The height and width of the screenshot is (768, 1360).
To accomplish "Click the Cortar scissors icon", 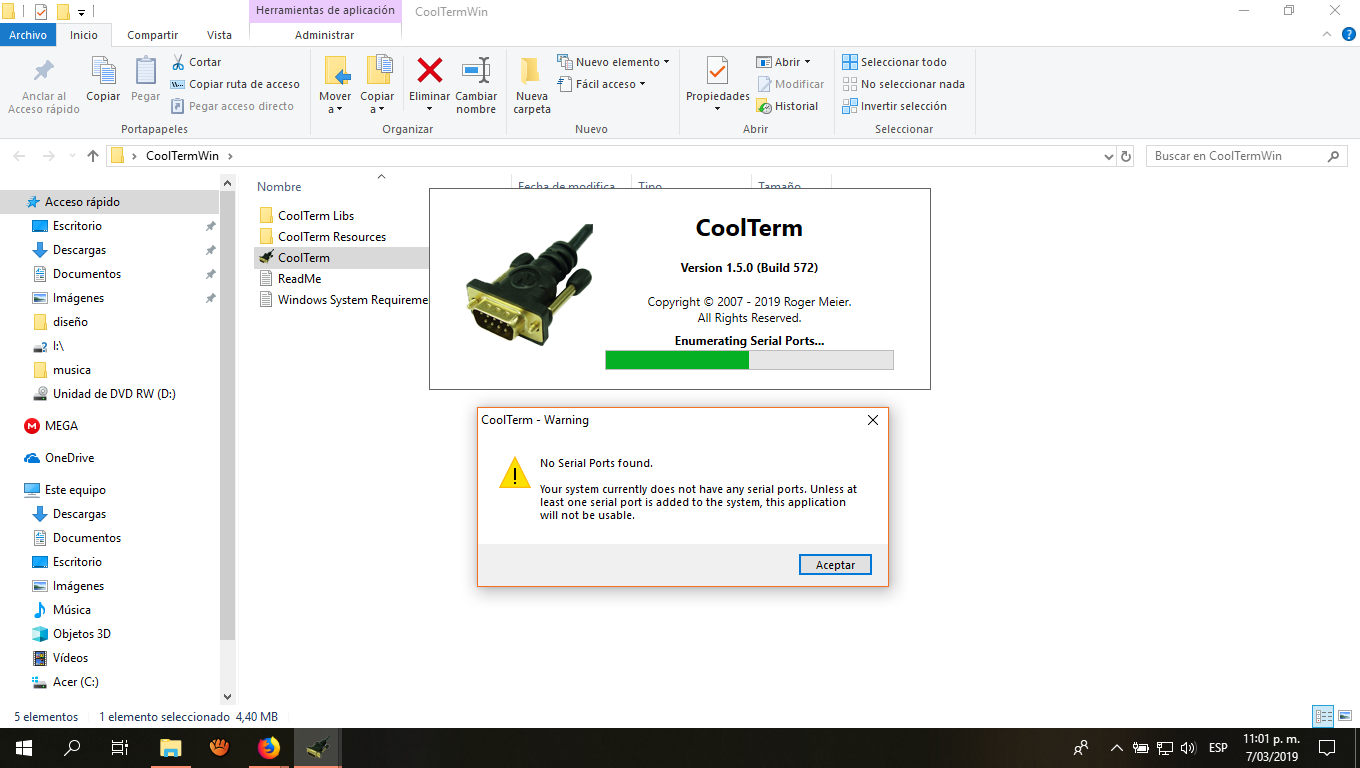I will click(x=179, y=62).
